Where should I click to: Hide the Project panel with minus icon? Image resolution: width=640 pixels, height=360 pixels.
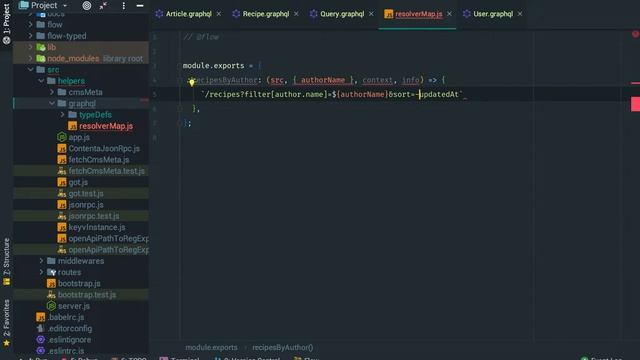140,5
